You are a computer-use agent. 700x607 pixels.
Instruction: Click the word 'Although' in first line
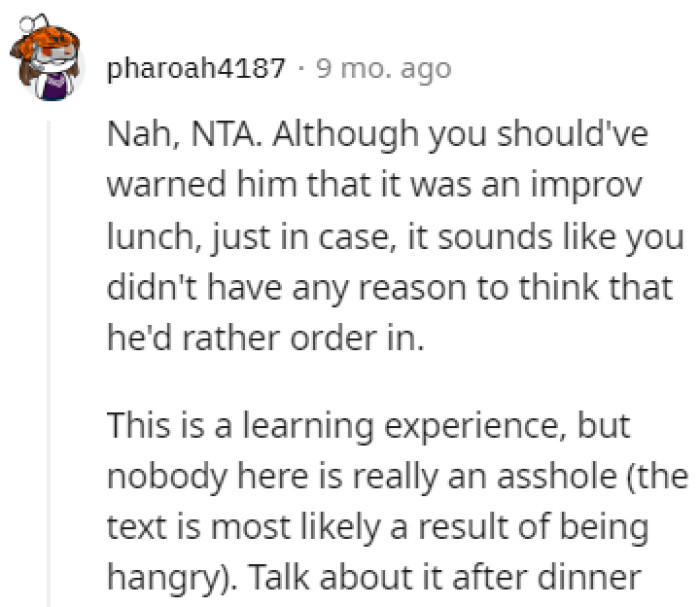tap(345, 135)
